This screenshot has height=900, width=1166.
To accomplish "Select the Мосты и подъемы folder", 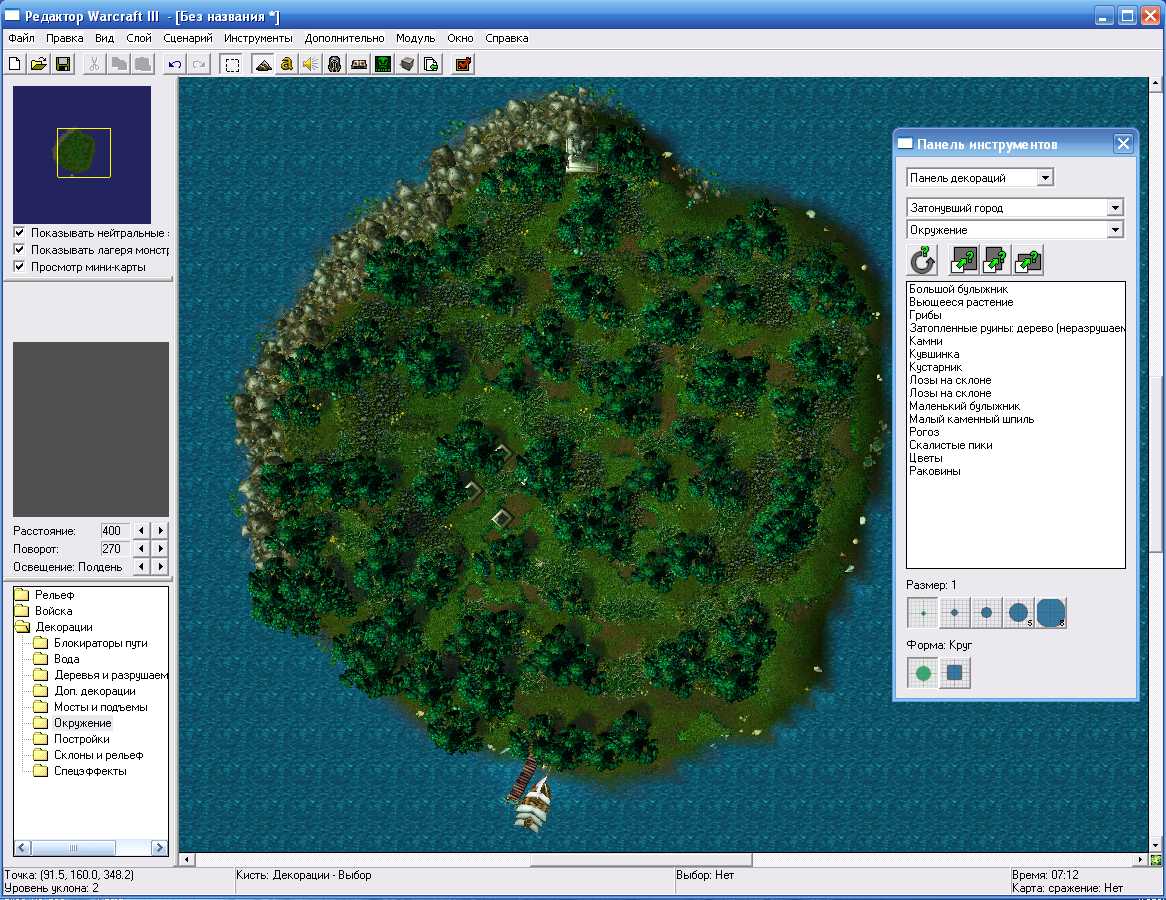I will pyautogui.click(x=100, y=707).
